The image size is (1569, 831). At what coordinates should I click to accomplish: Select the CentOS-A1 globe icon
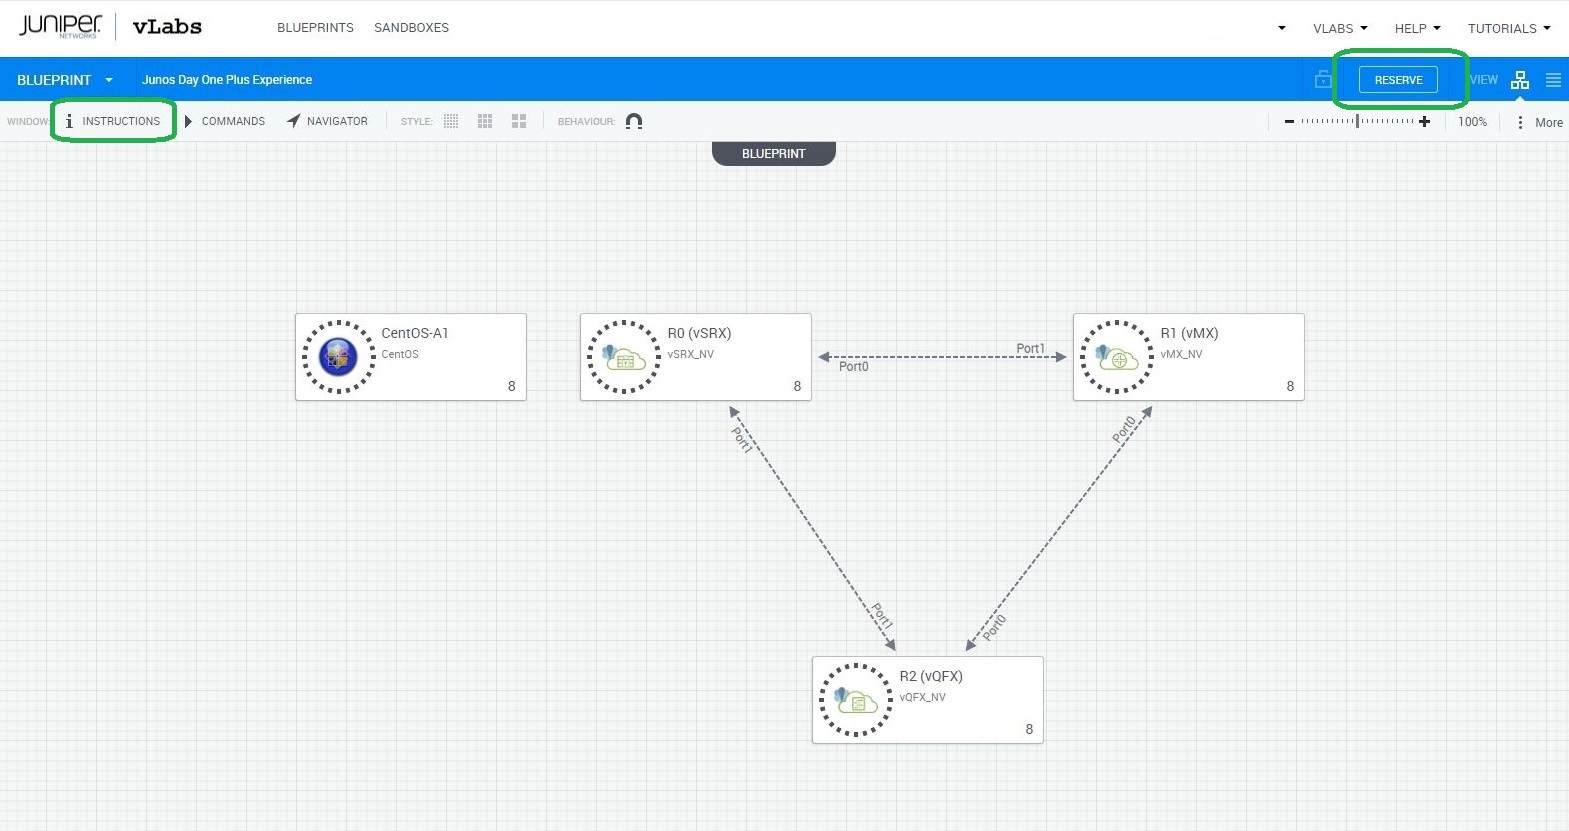[x=338, y=357]
